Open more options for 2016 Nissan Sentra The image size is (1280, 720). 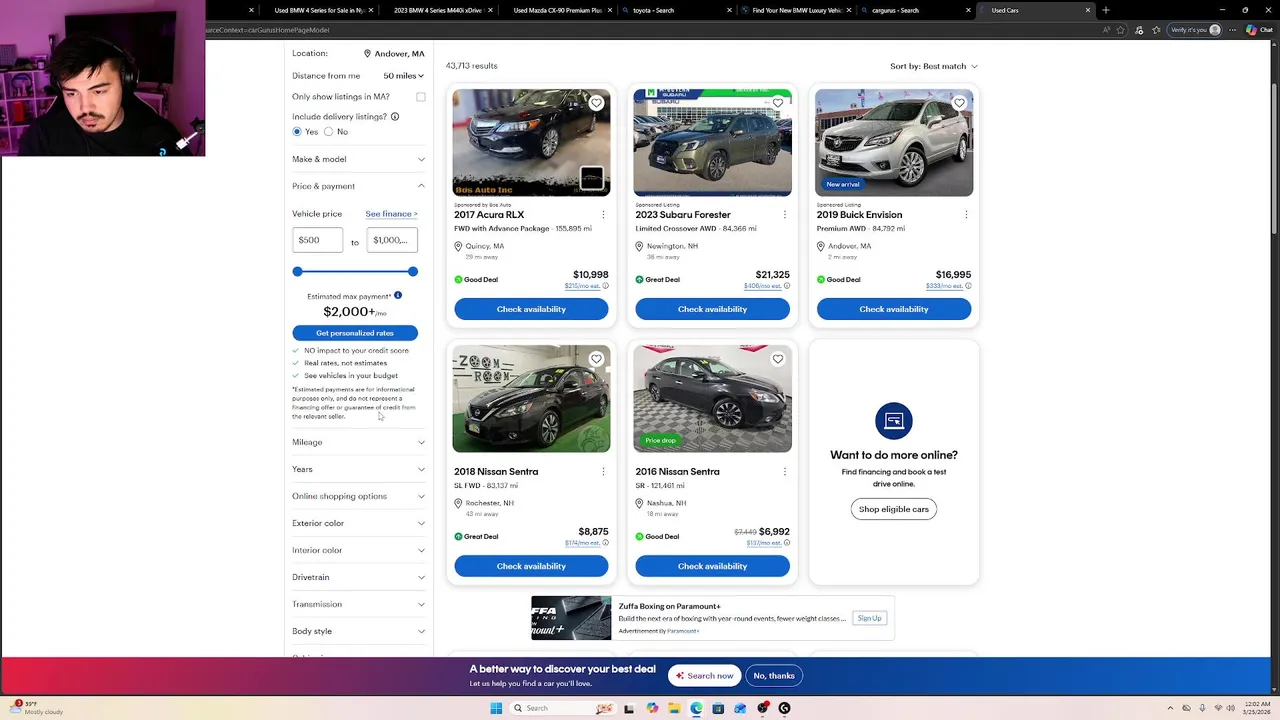[x=784, y=472]
